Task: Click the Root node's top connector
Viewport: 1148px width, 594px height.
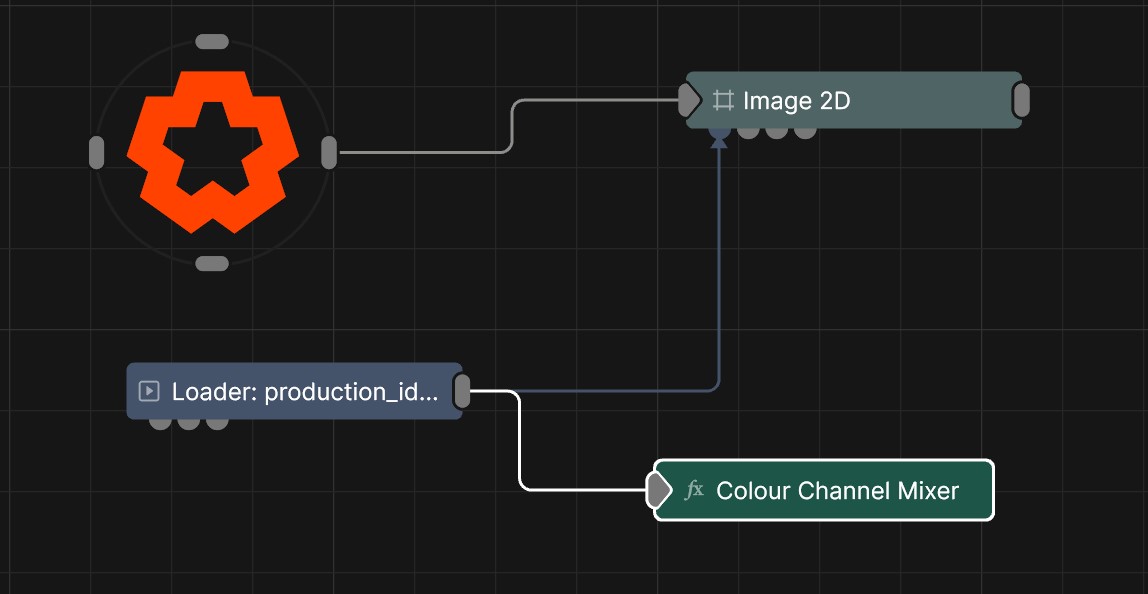Action: [x=212, y=42]
